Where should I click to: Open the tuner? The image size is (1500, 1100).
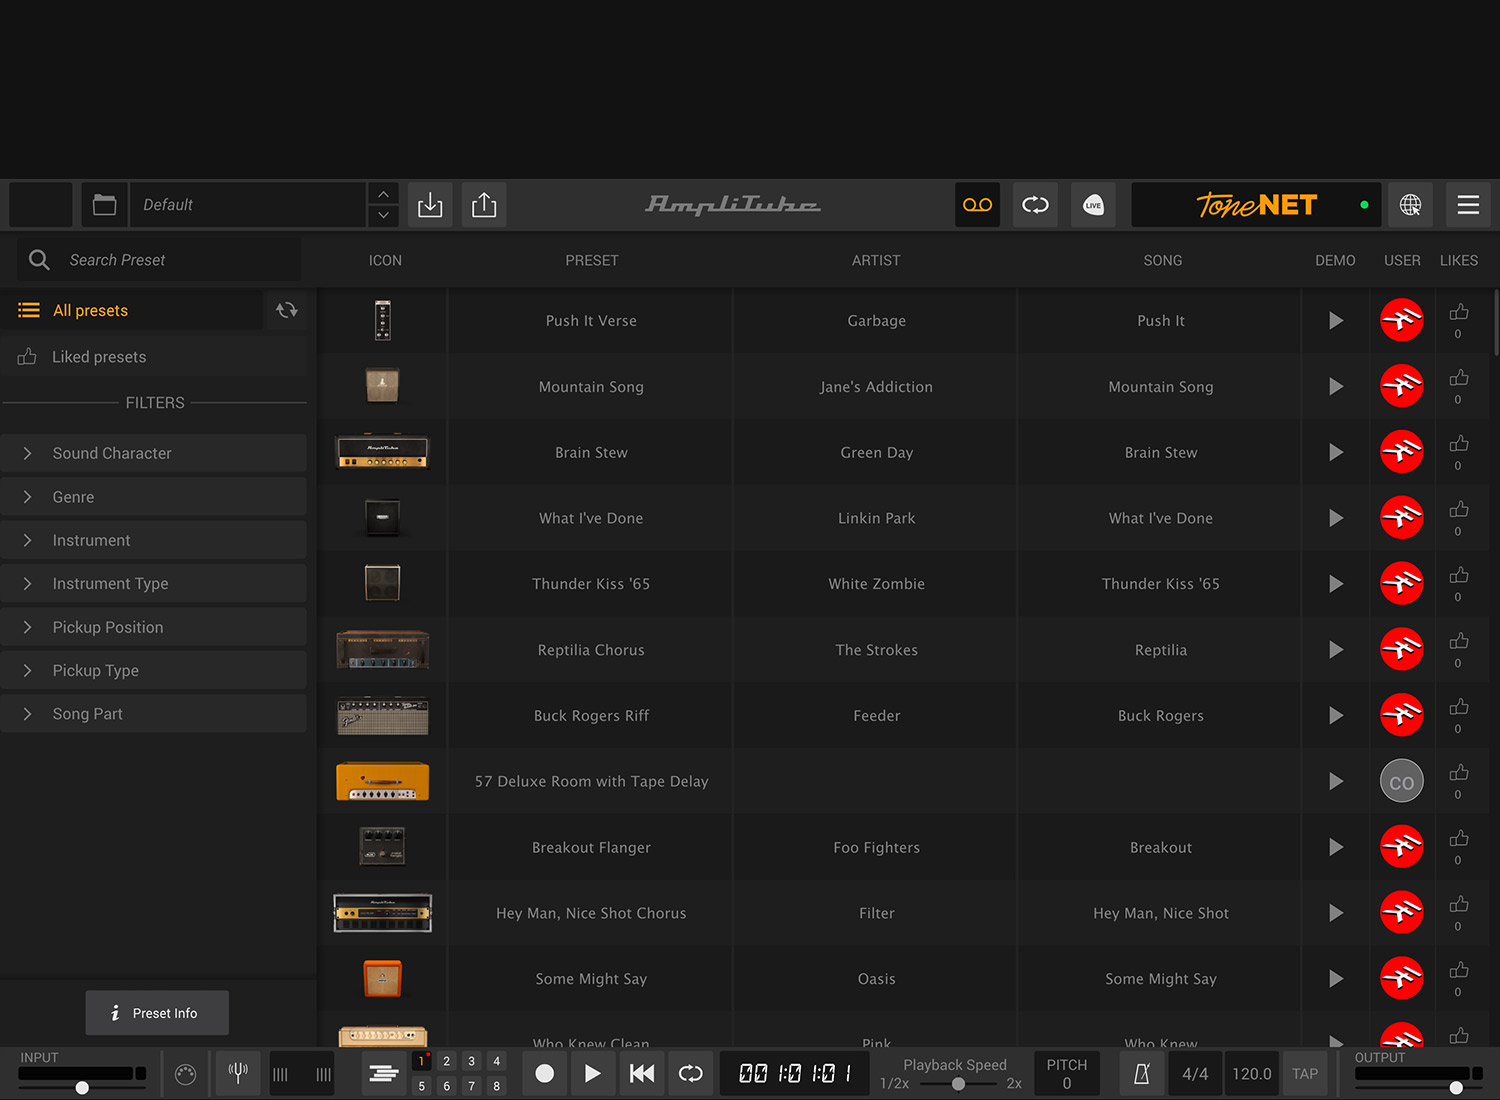point(238,1073)
